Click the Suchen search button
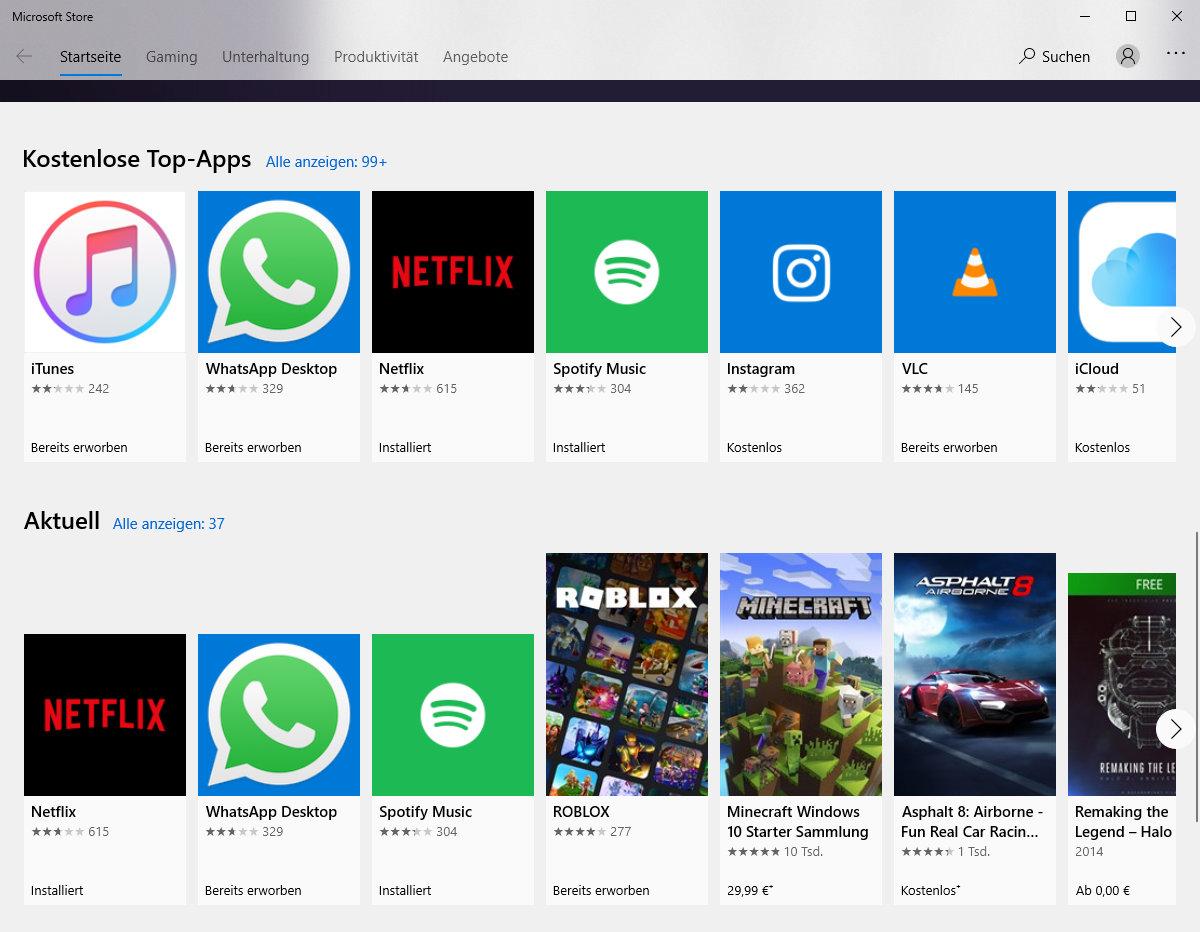The width and height of the screenshot is (1200, 932). coord(1054,57)
